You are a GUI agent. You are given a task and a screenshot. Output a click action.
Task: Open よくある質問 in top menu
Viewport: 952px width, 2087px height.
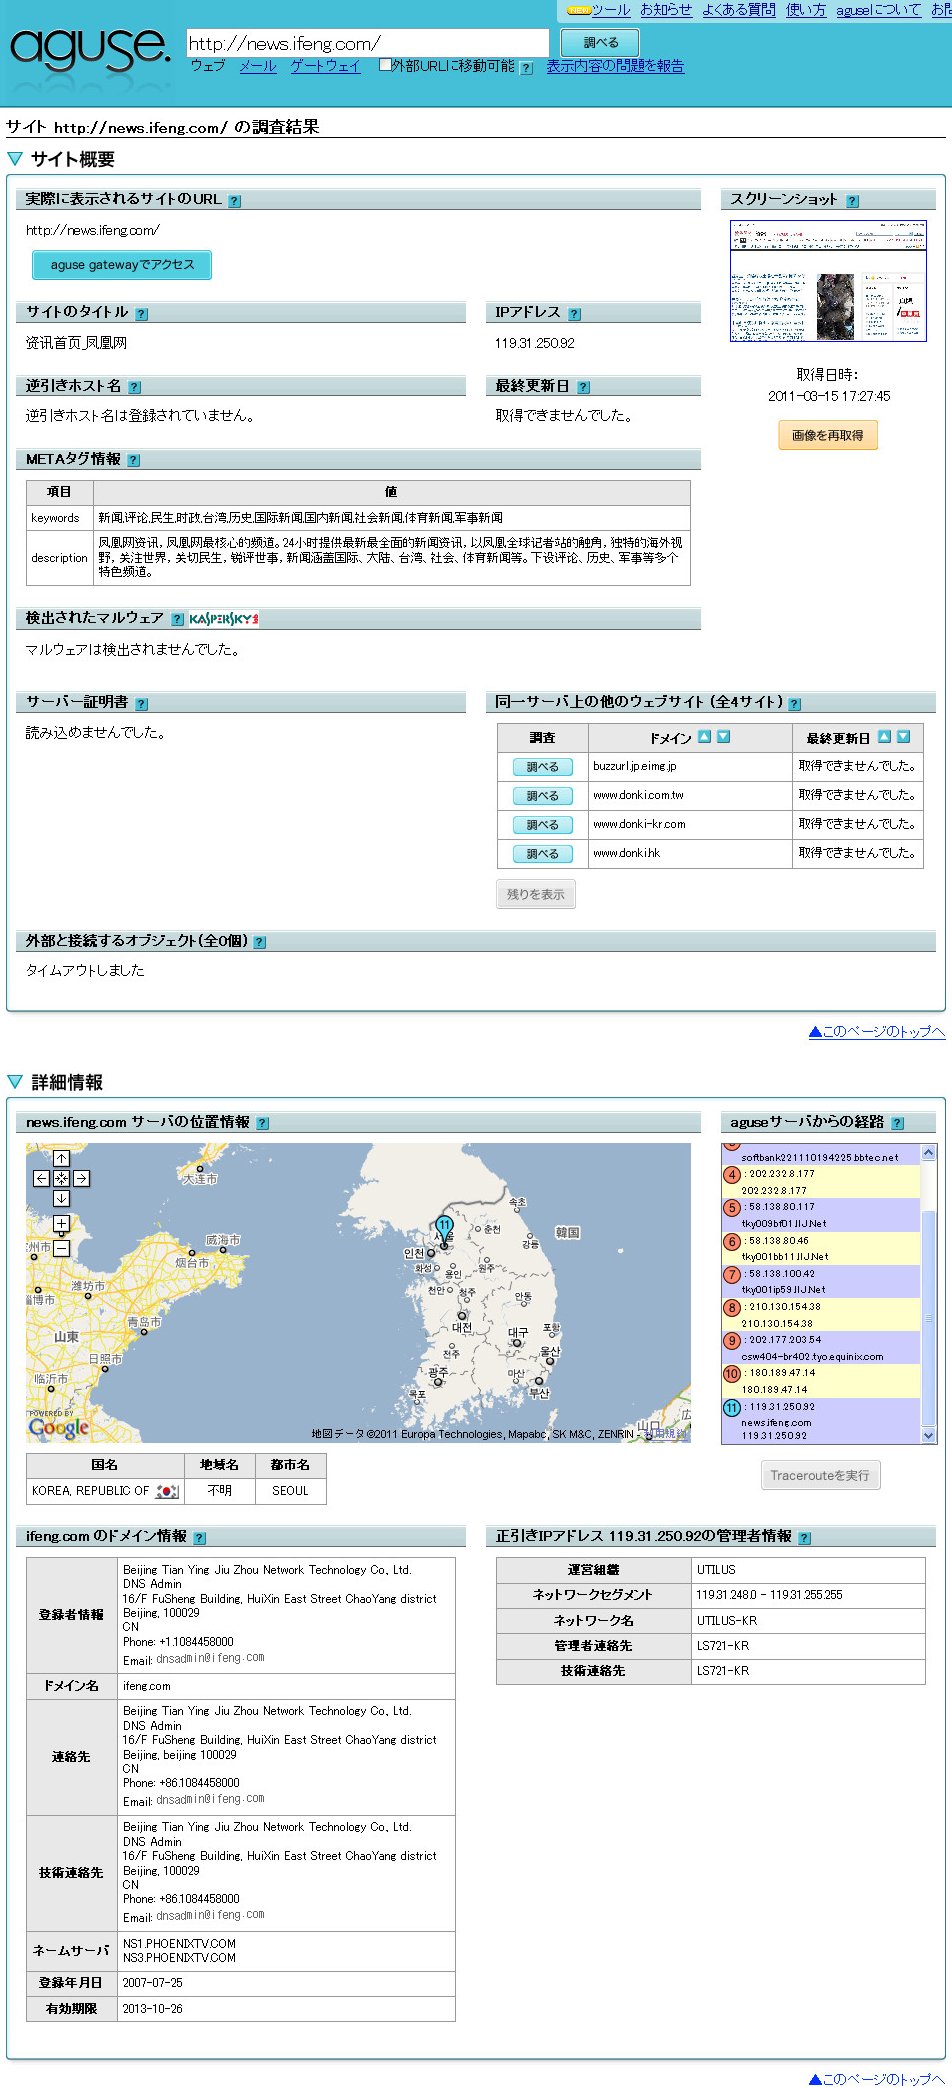(739, 10)
